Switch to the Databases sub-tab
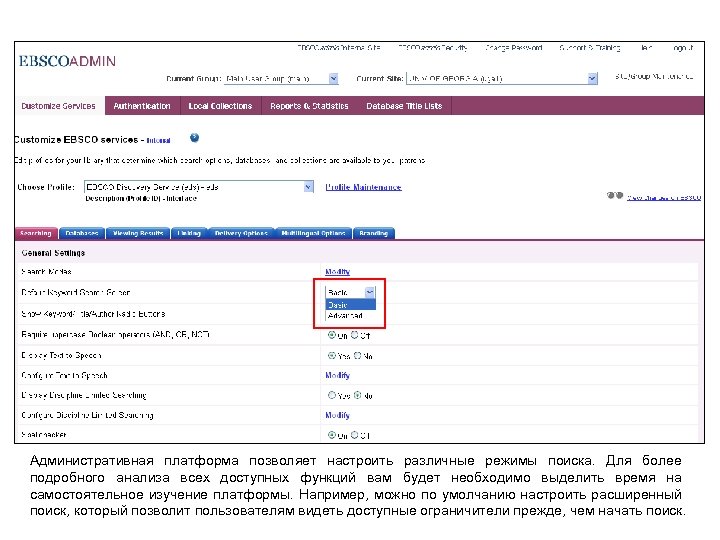Image resolution: width=720 pixels, height=540 pixels. (x=82, y=233)
